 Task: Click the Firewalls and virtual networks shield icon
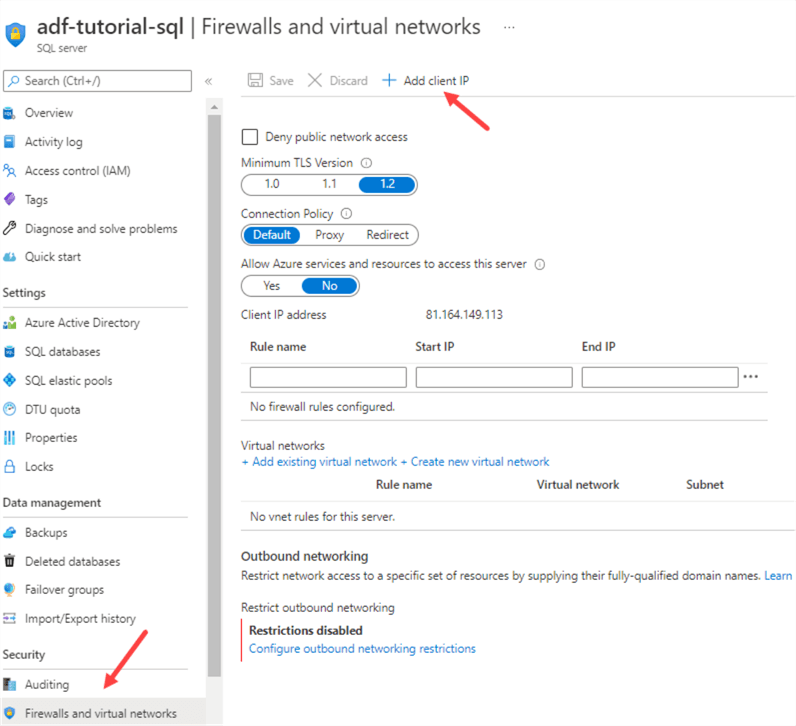click(9, 713)
